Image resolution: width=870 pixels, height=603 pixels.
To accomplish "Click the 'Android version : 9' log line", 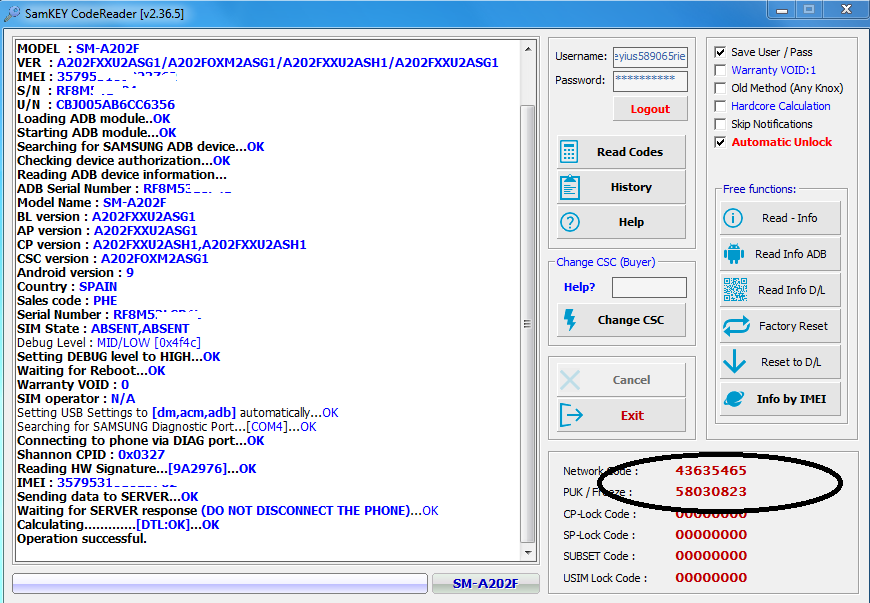I will click(75, 273).
